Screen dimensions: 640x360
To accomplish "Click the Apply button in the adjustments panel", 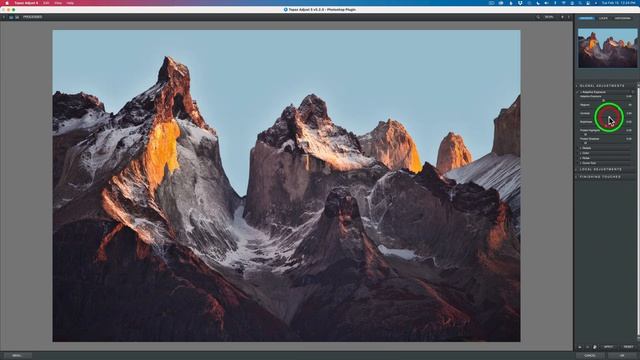I will [608, 347].
